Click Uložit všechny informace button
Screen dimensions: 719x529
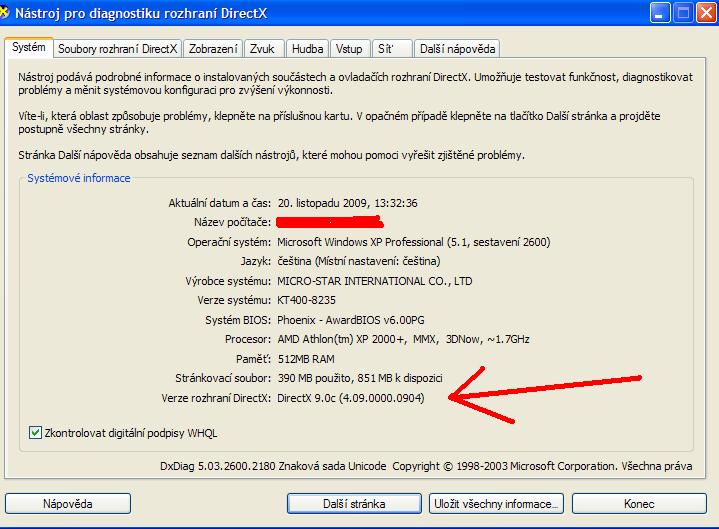(497, 503)
